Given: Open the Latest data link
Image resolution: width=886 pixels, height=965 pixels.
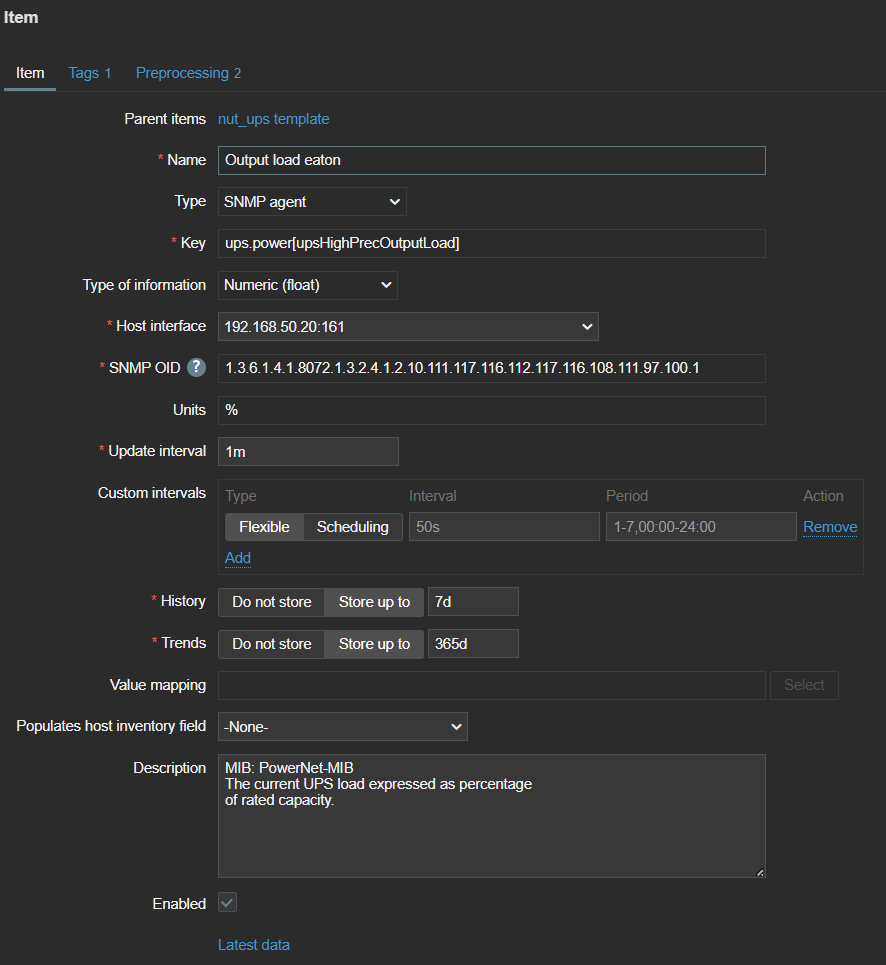Looking at the screenshot, I should [x=254, y=945].
